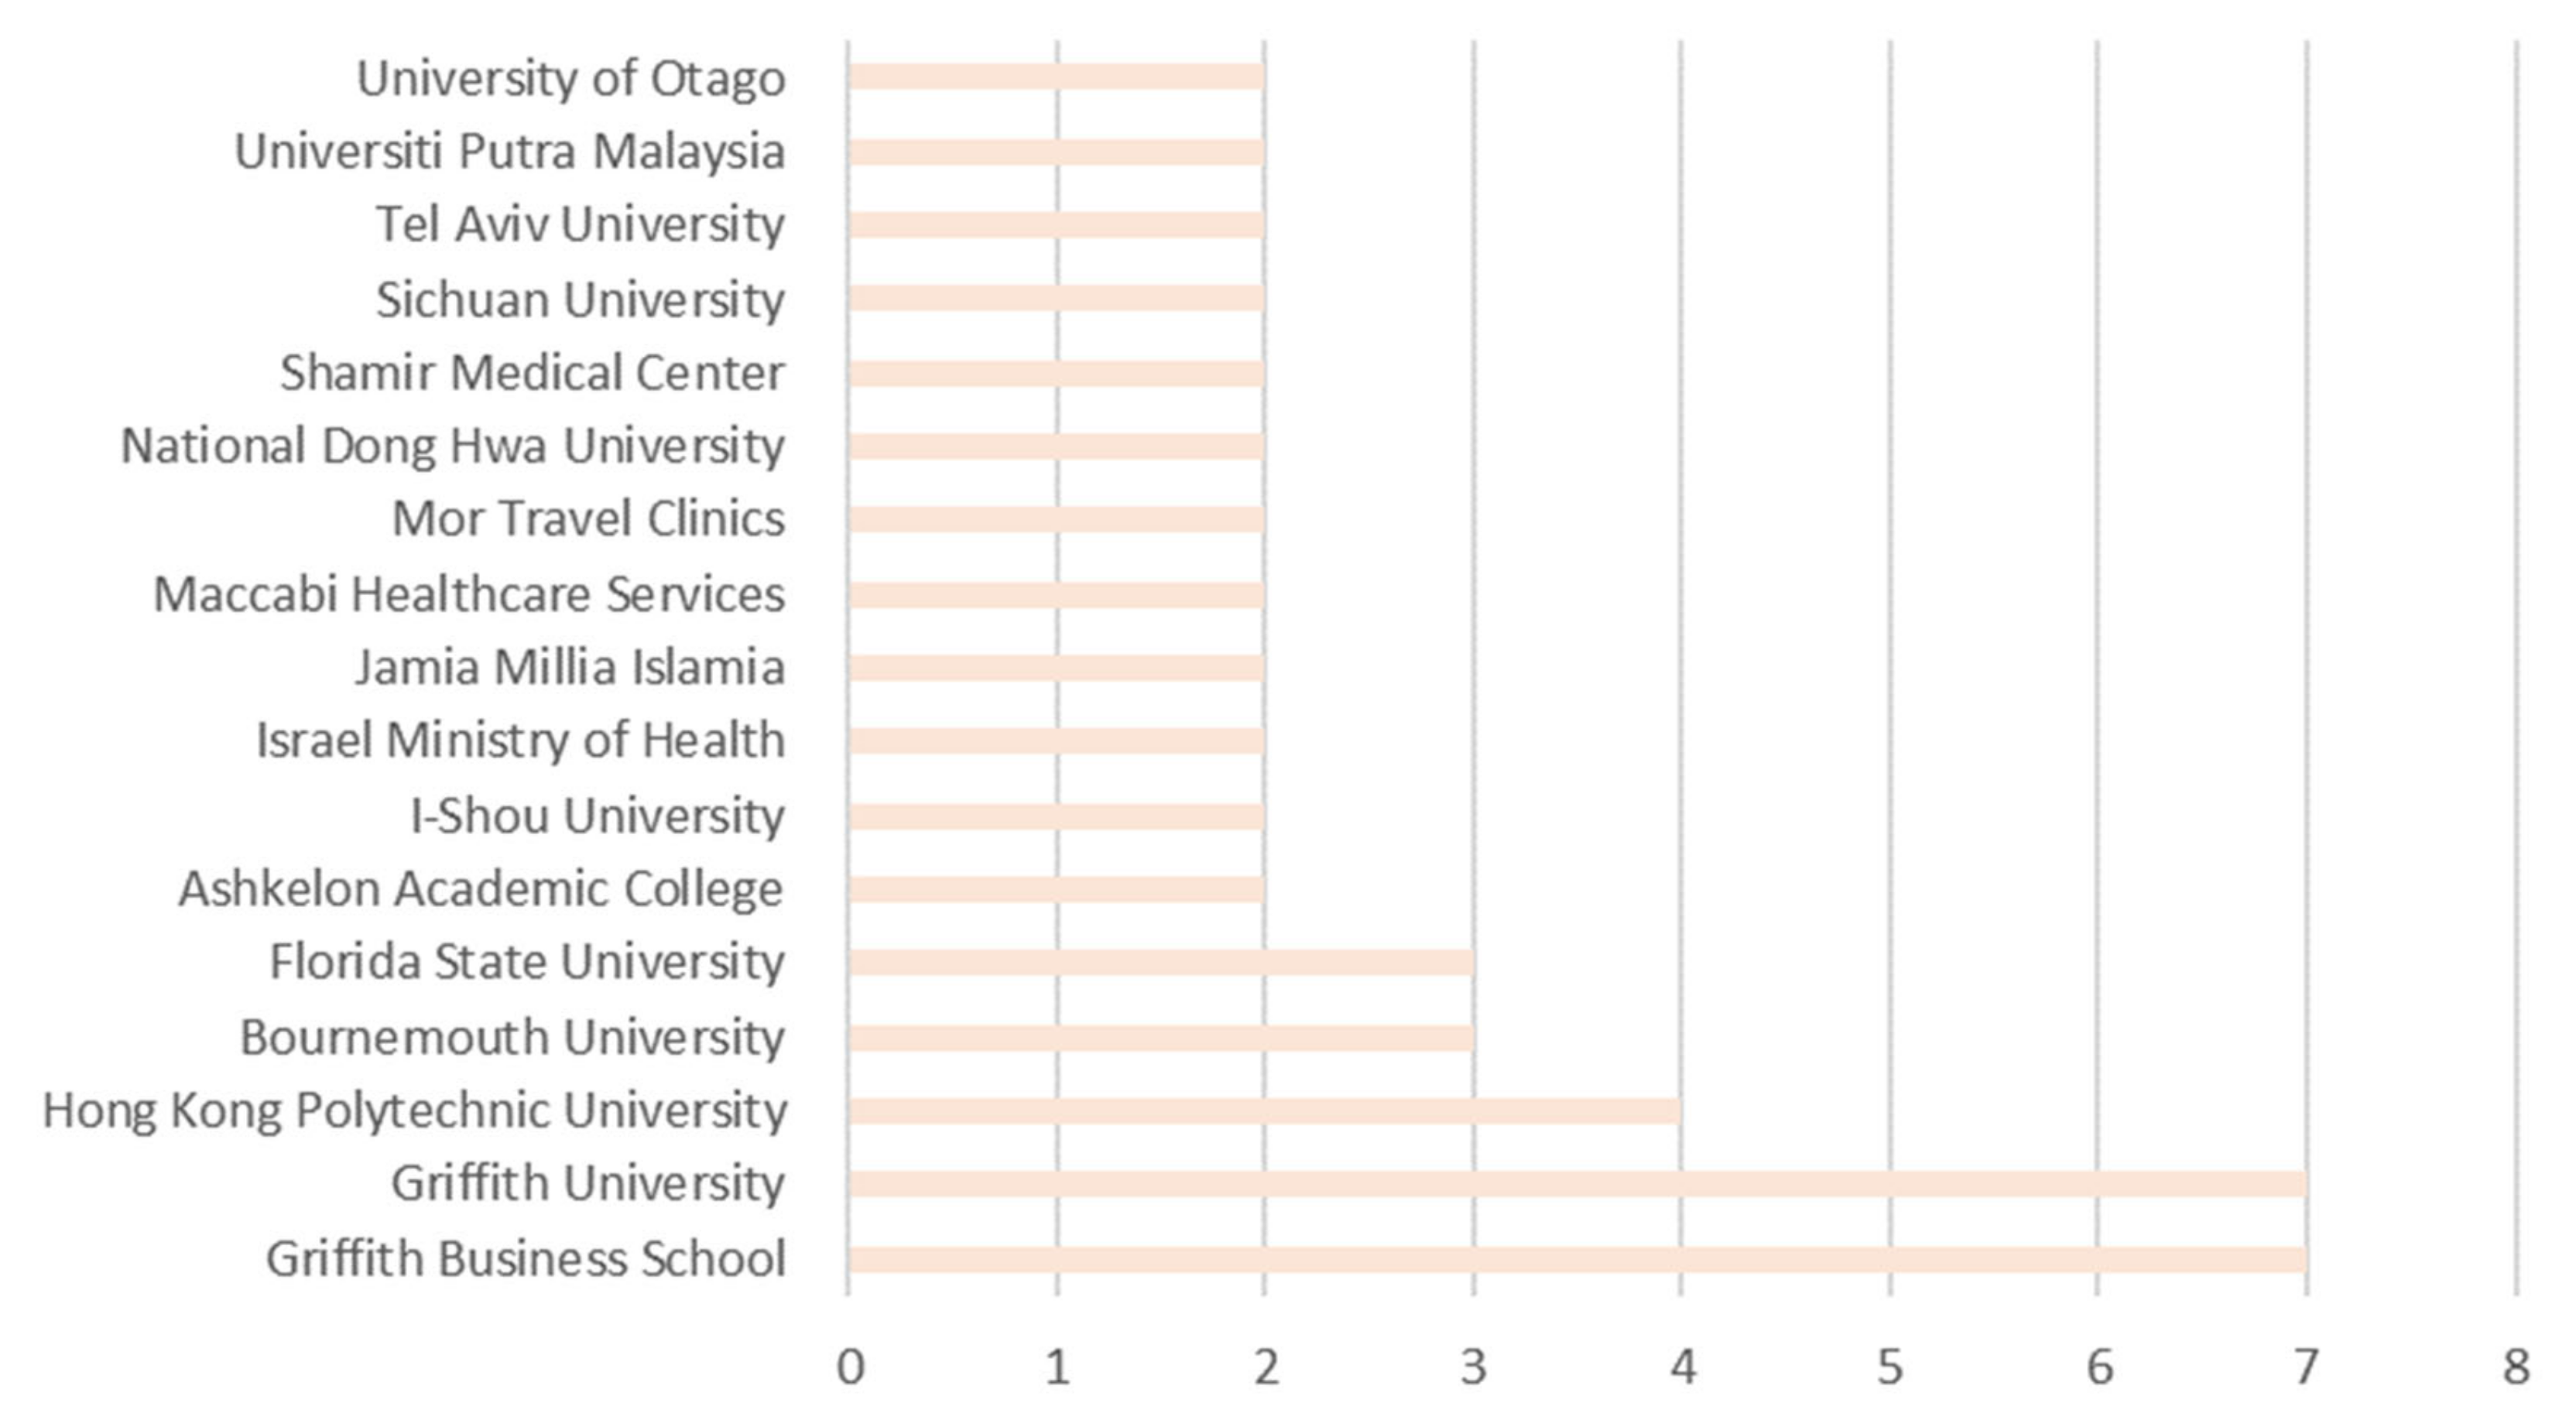Select the "I-Shou University" label
The height and width of the screenshot is (1413, 2576).
597,815
